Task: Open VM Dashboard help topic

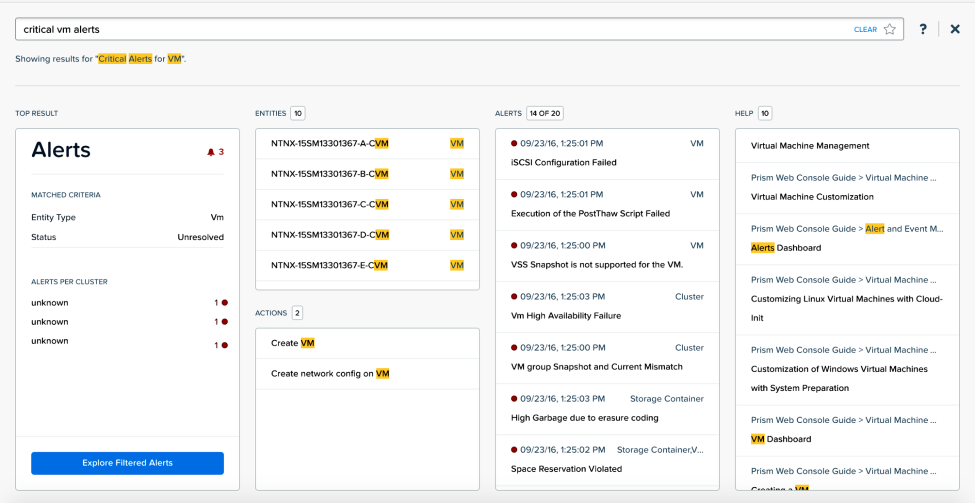Action: pos(848,430)
